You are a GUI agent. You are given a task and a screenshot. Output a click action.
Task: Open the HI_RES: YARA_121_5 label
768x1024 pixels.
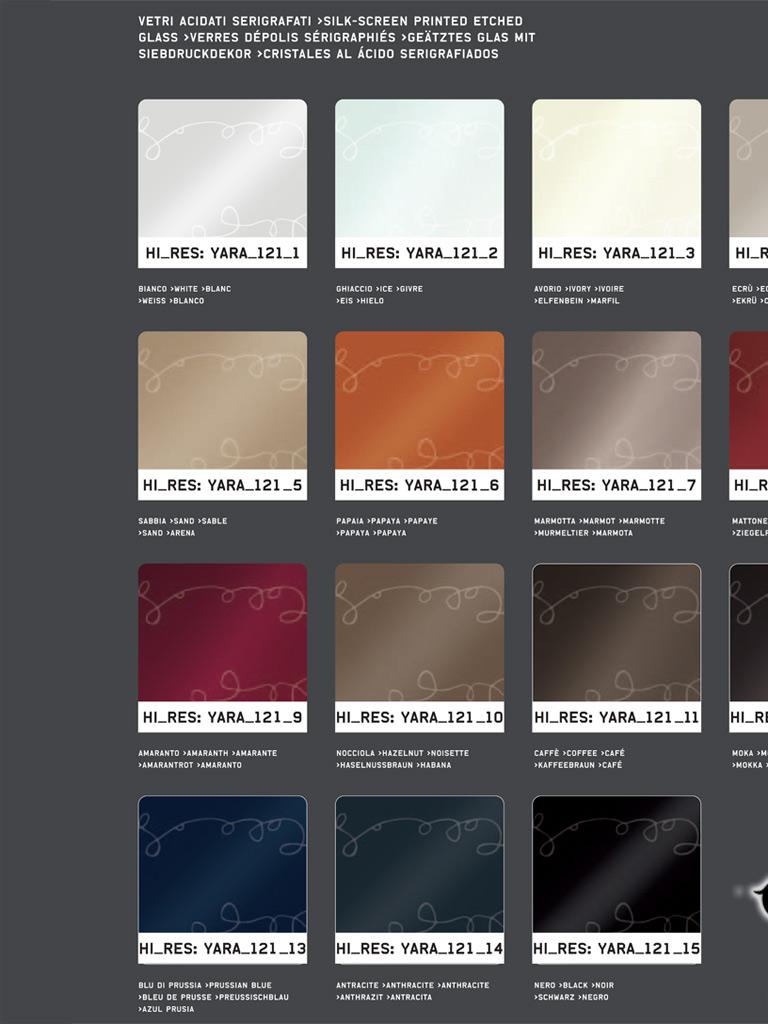coord(222,485)
